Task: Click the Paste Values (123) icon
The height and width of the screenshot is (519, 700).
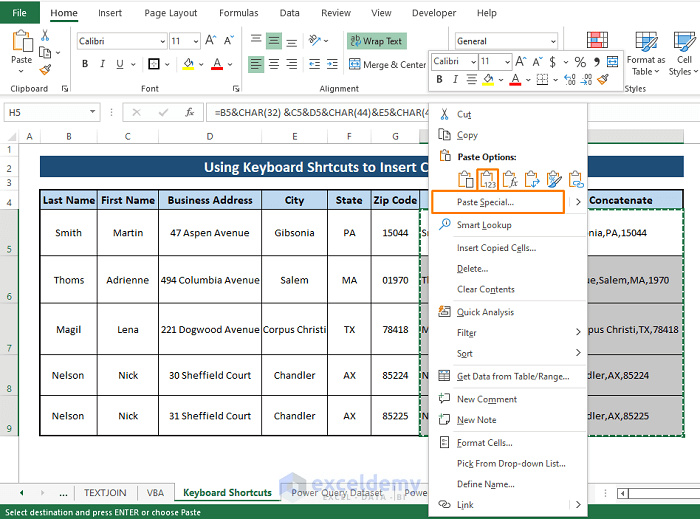Action: [488, 180]
